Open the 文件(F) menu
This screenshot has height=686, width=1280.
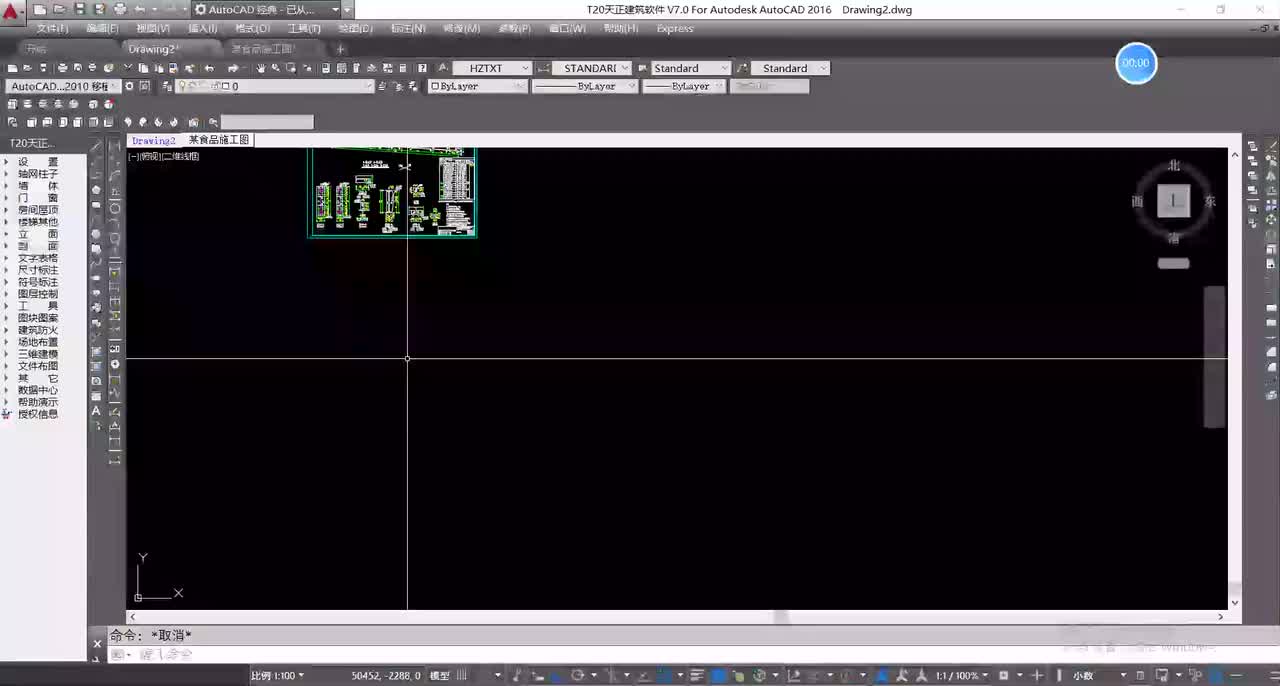click(x=52, y=28)
